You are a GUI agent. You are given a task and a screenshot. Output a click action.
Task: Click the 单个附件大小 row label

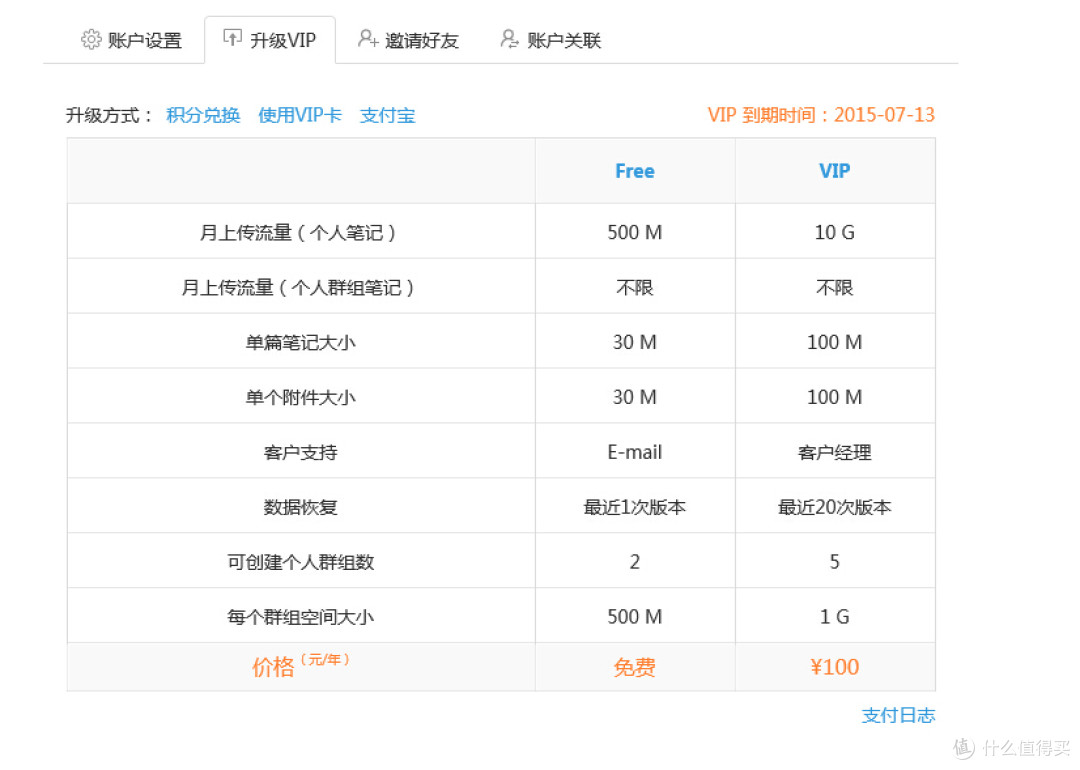[x=300, y=397]
